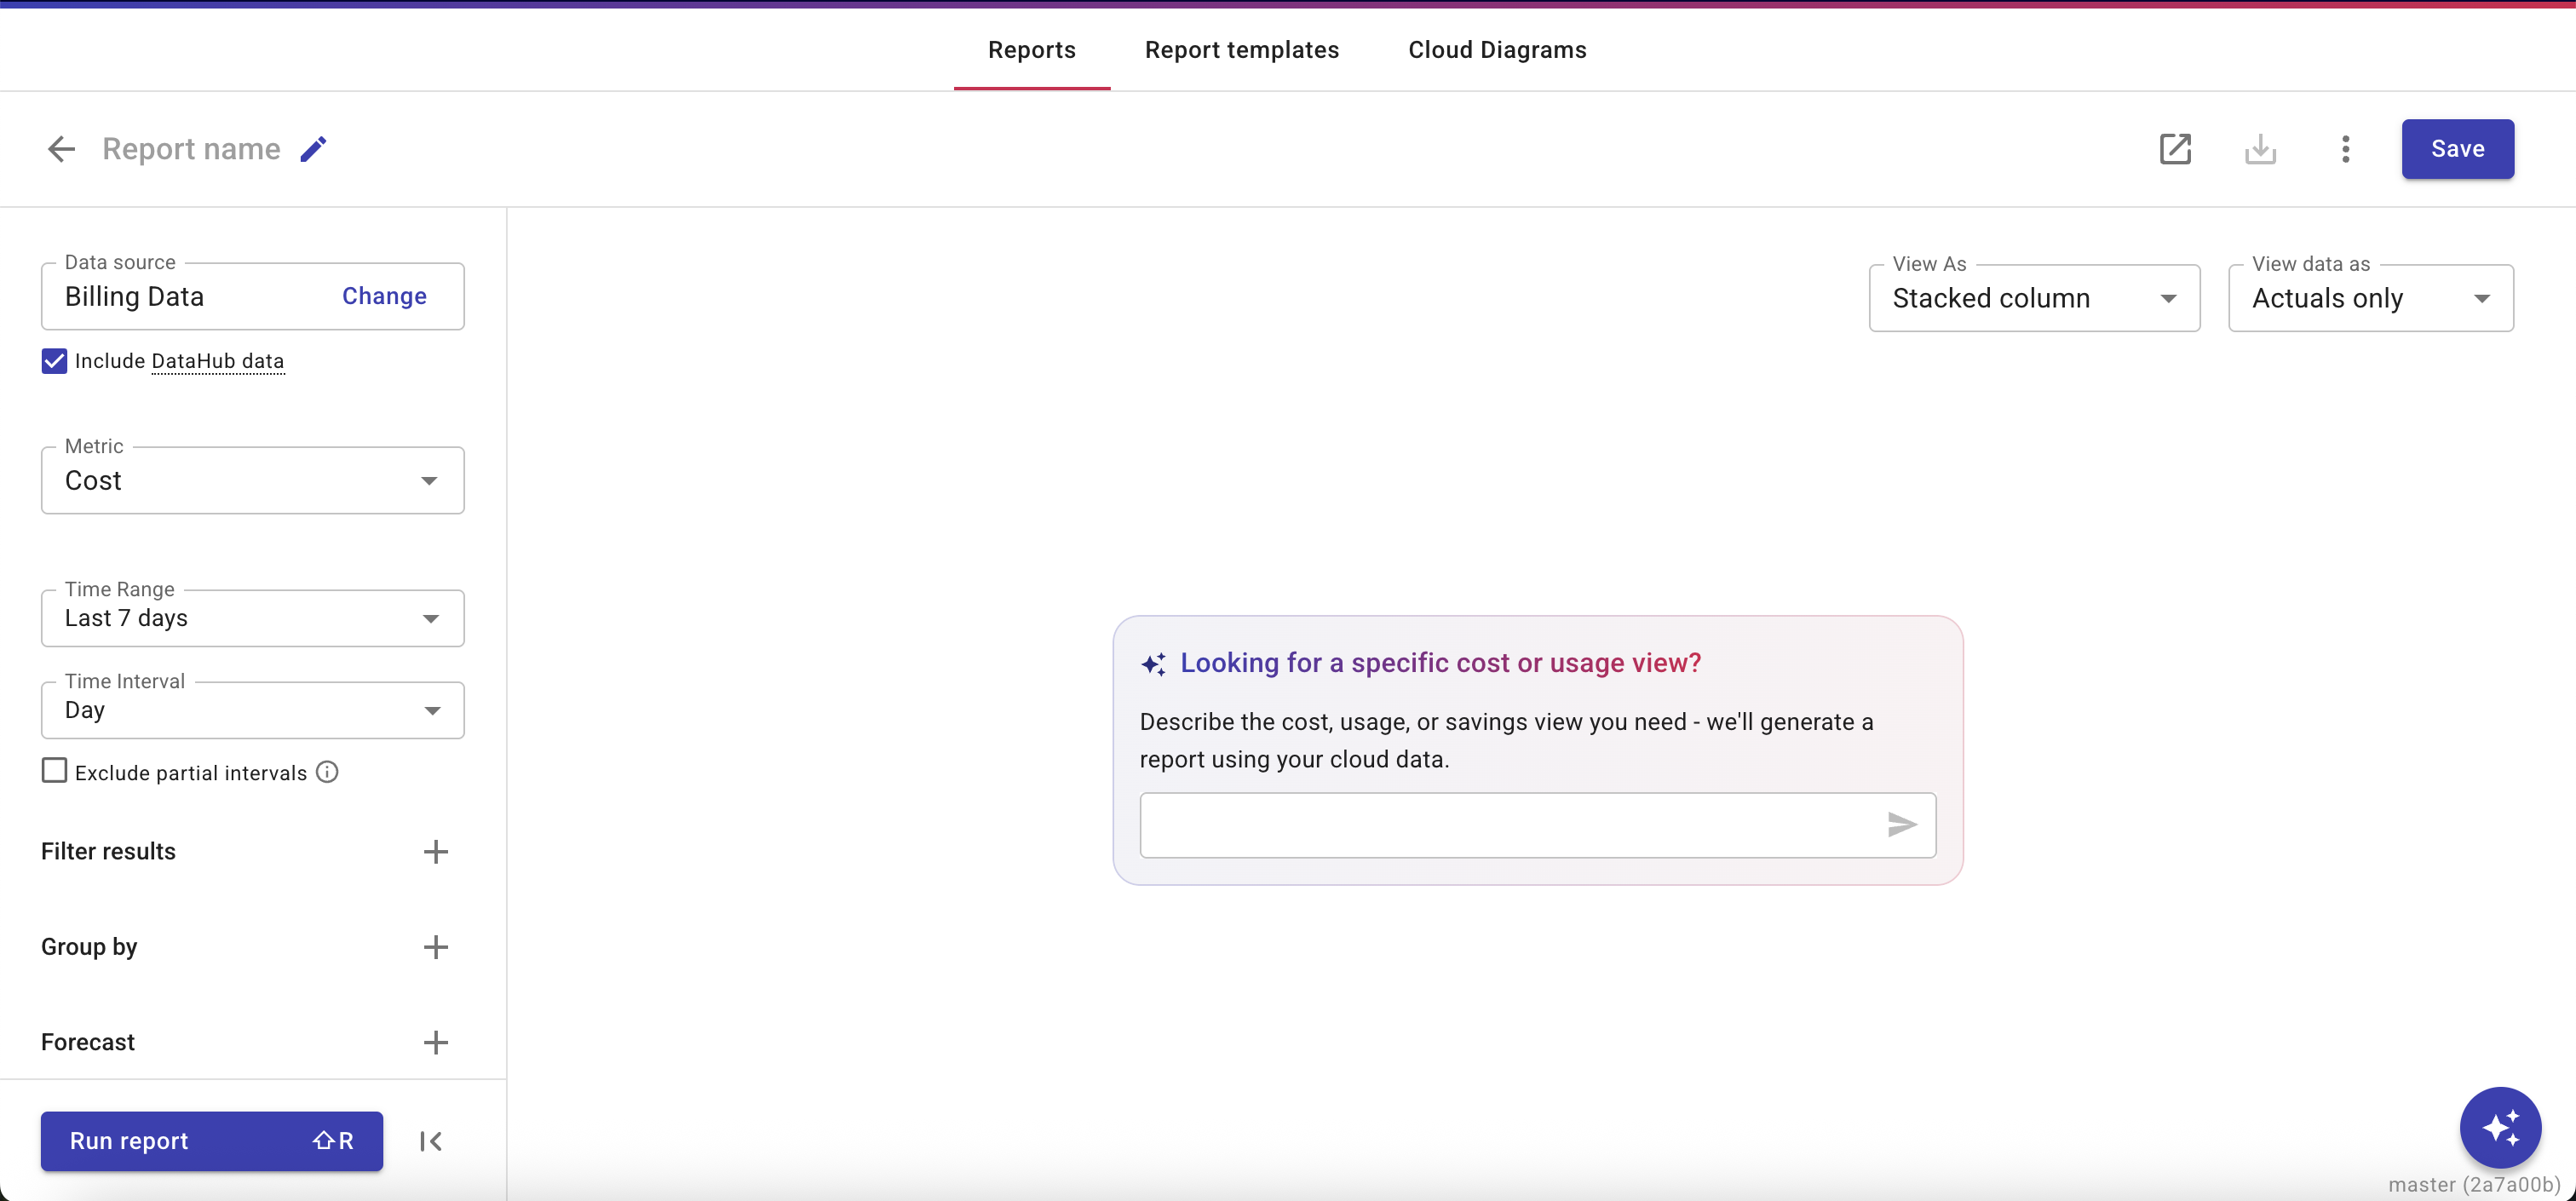Enable Exclude partial intervals checkbox

coord(54,771)
